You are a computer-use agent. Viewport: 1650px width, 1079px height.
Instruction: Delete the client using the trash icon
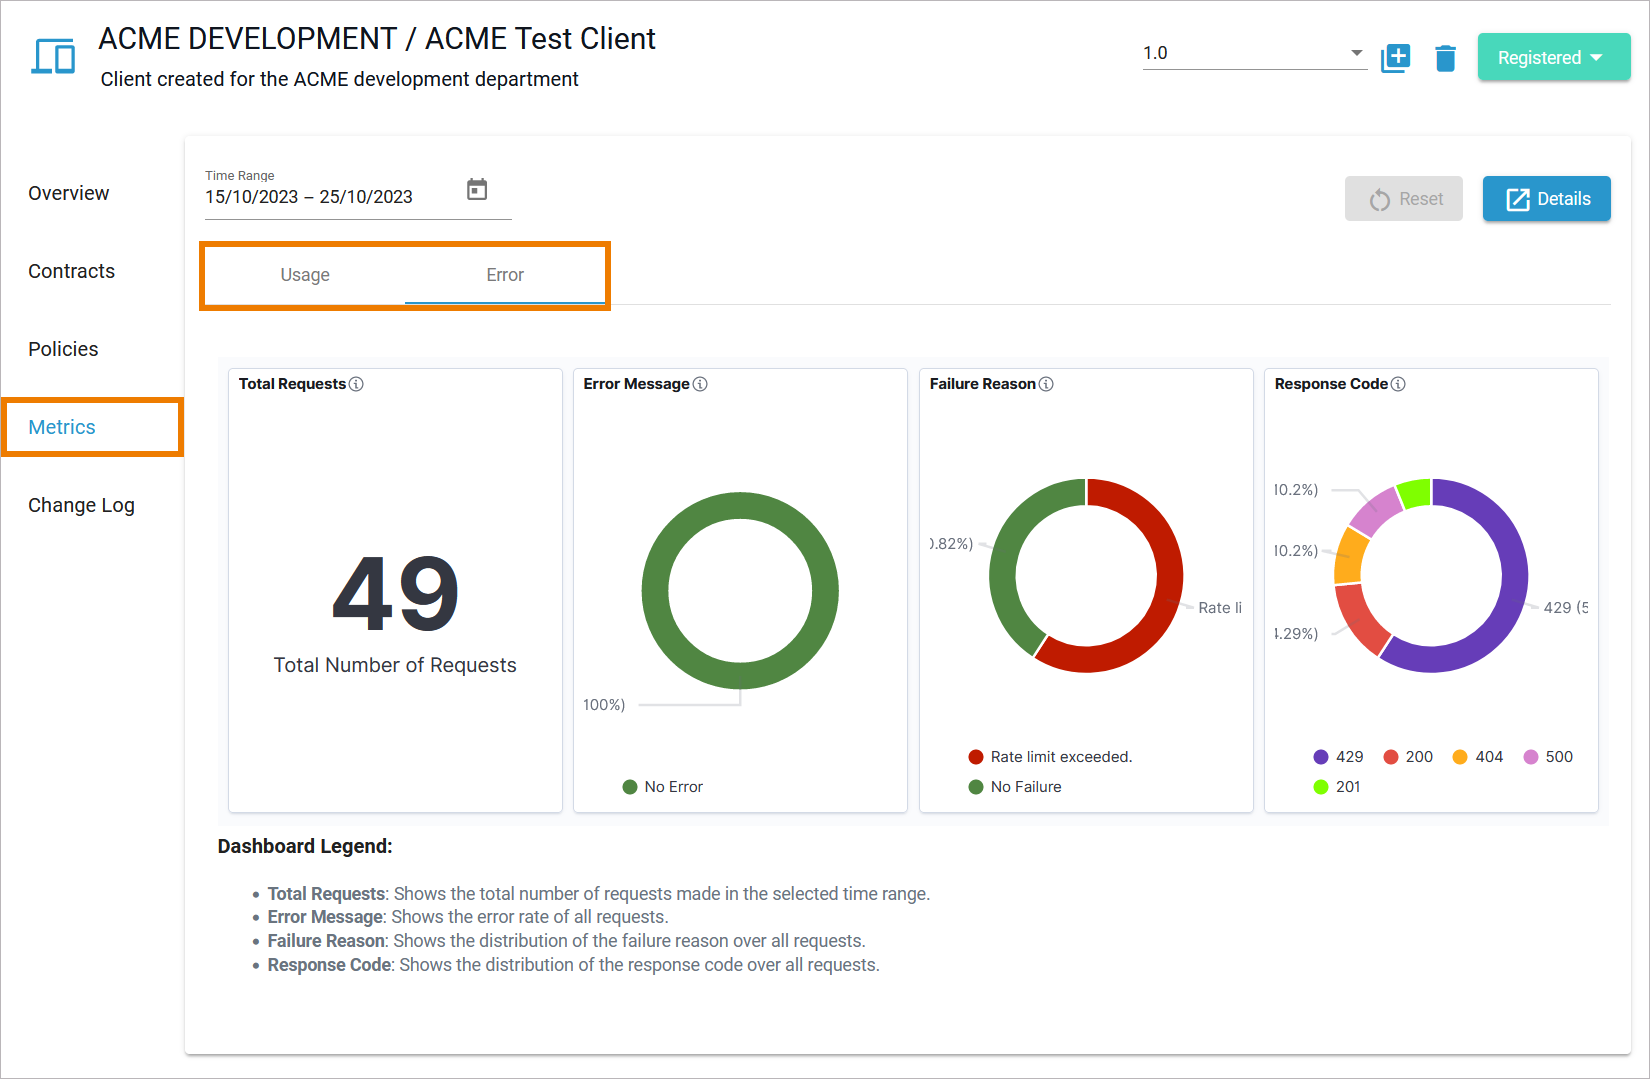coord(1445,58)
